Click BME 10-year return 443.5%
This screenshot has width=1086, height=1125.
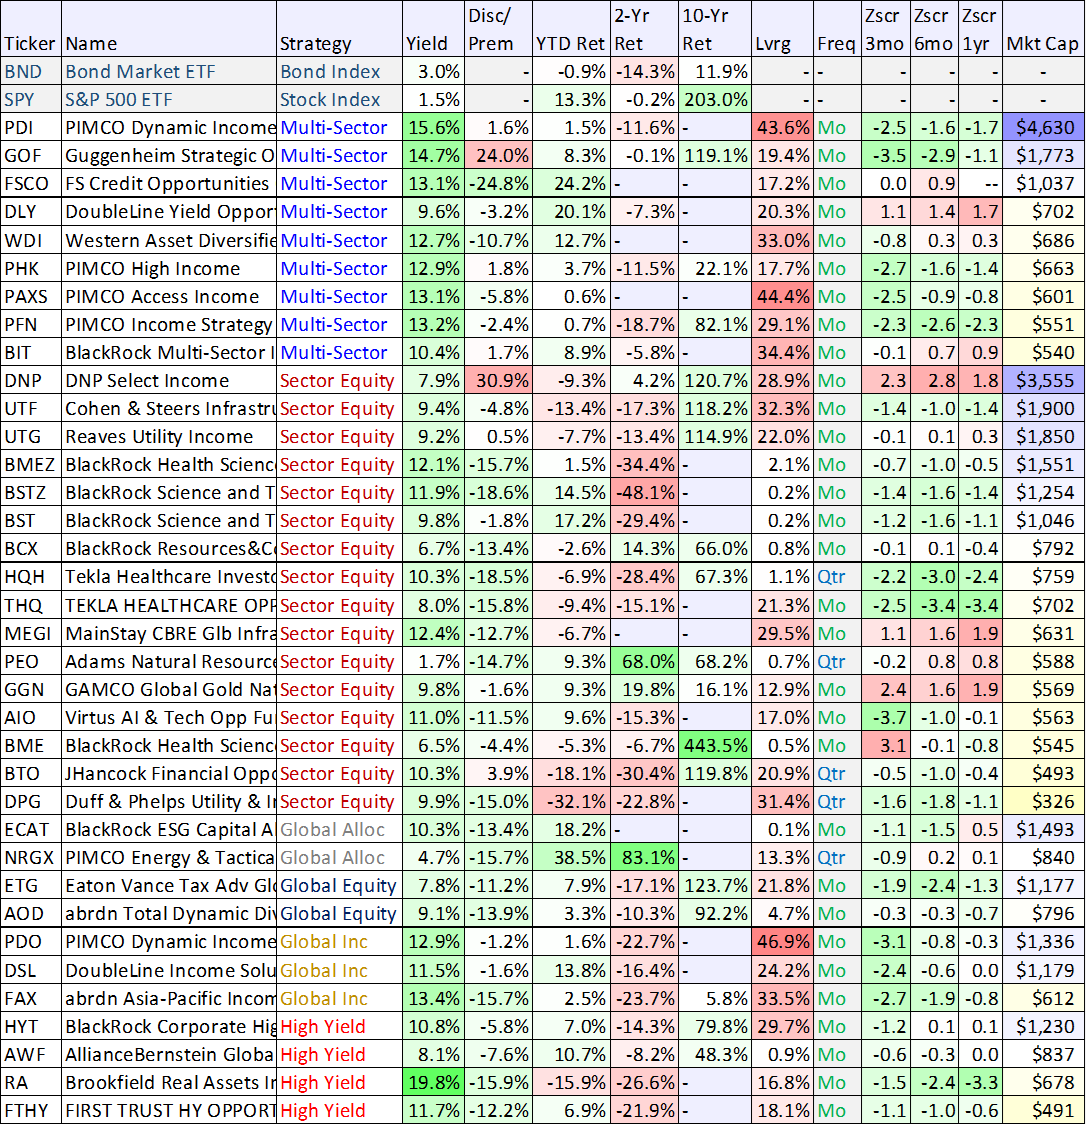[714, 745]
